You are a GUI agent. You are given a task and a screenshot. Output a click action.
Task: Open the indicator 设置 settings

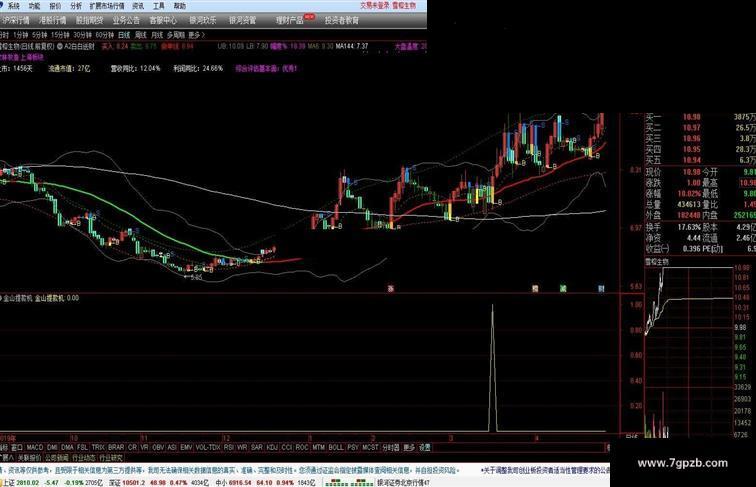(x=424, y=447)
